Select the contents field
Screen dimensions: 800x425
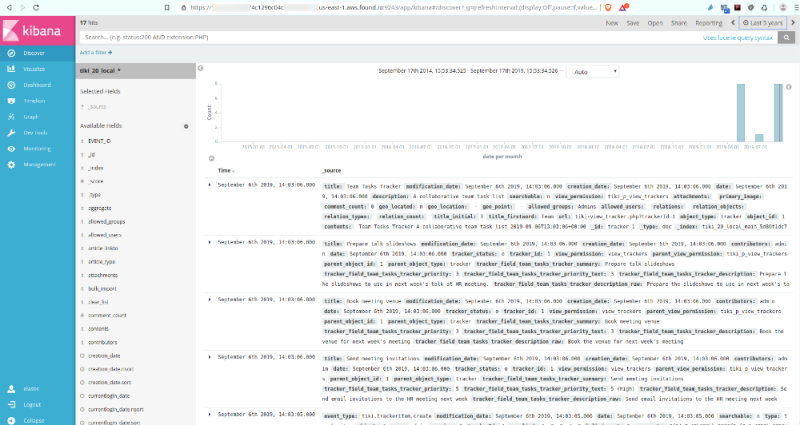[98, 329]
